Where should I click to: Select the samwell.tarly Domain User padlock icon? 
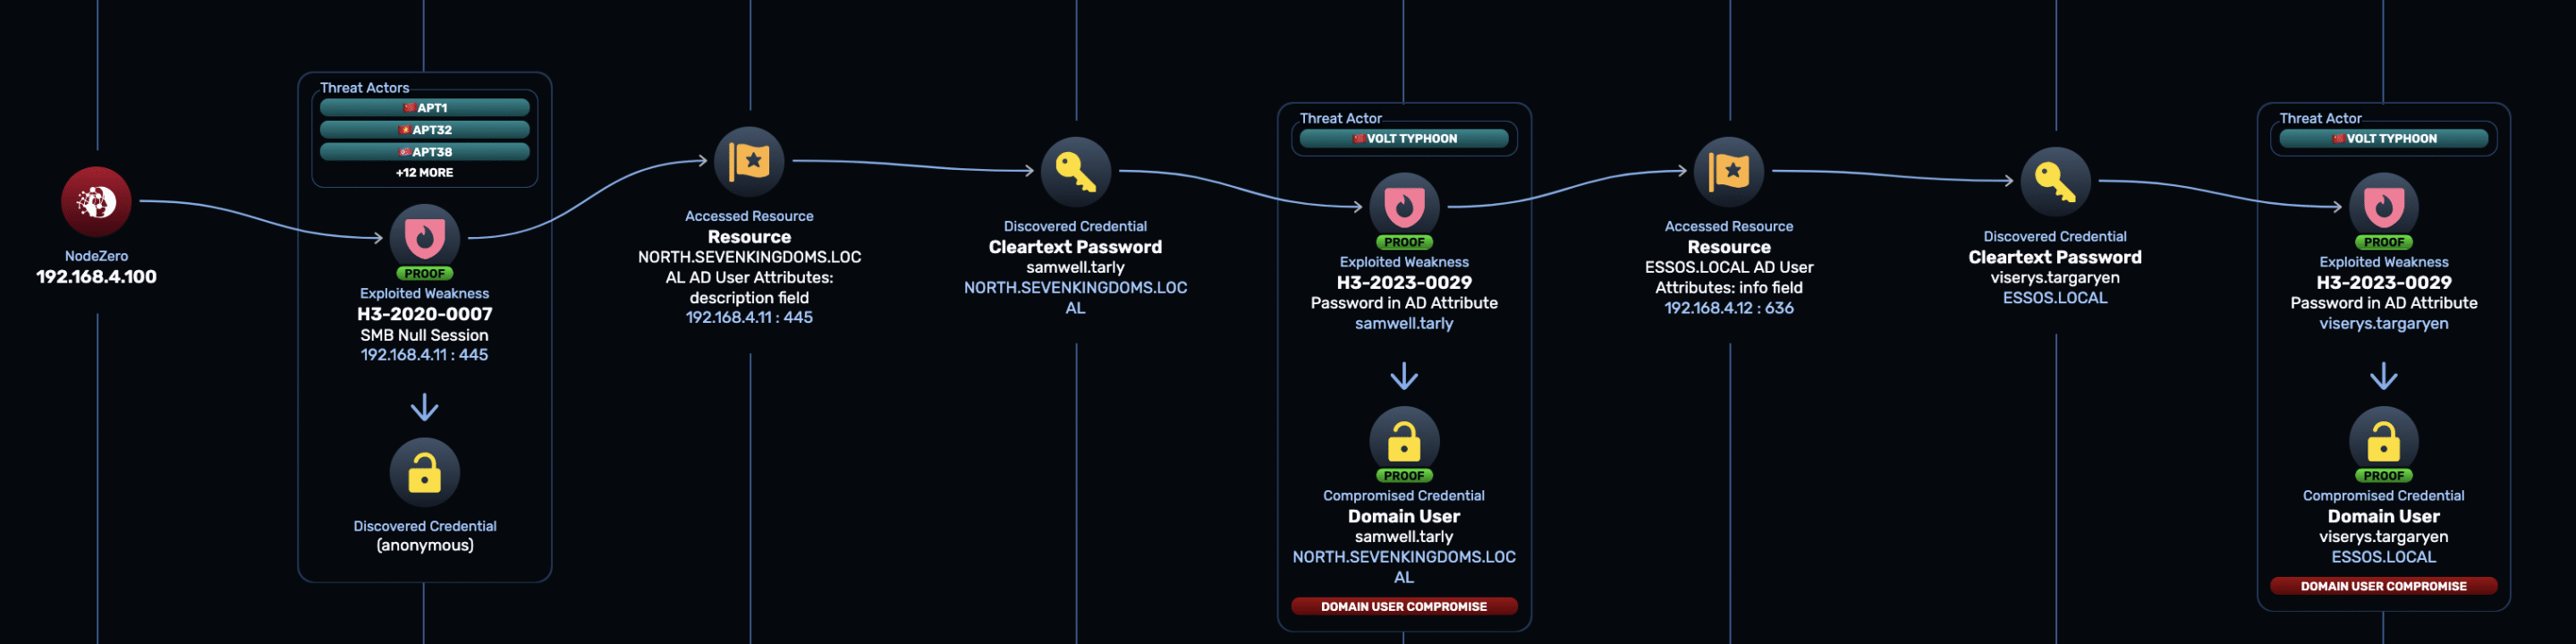tap(1403, 440)
